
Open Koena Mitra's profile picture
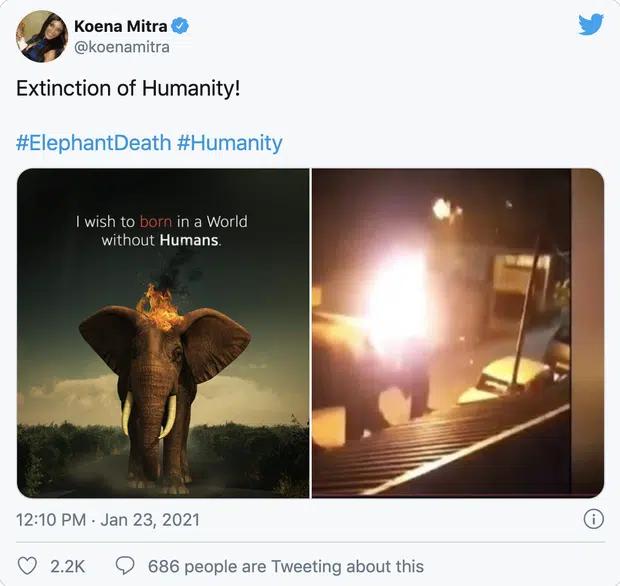tap(41, 35)
